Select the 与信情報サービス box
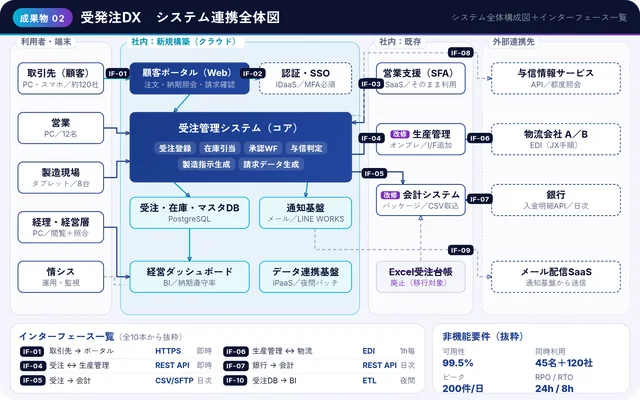 556,78
